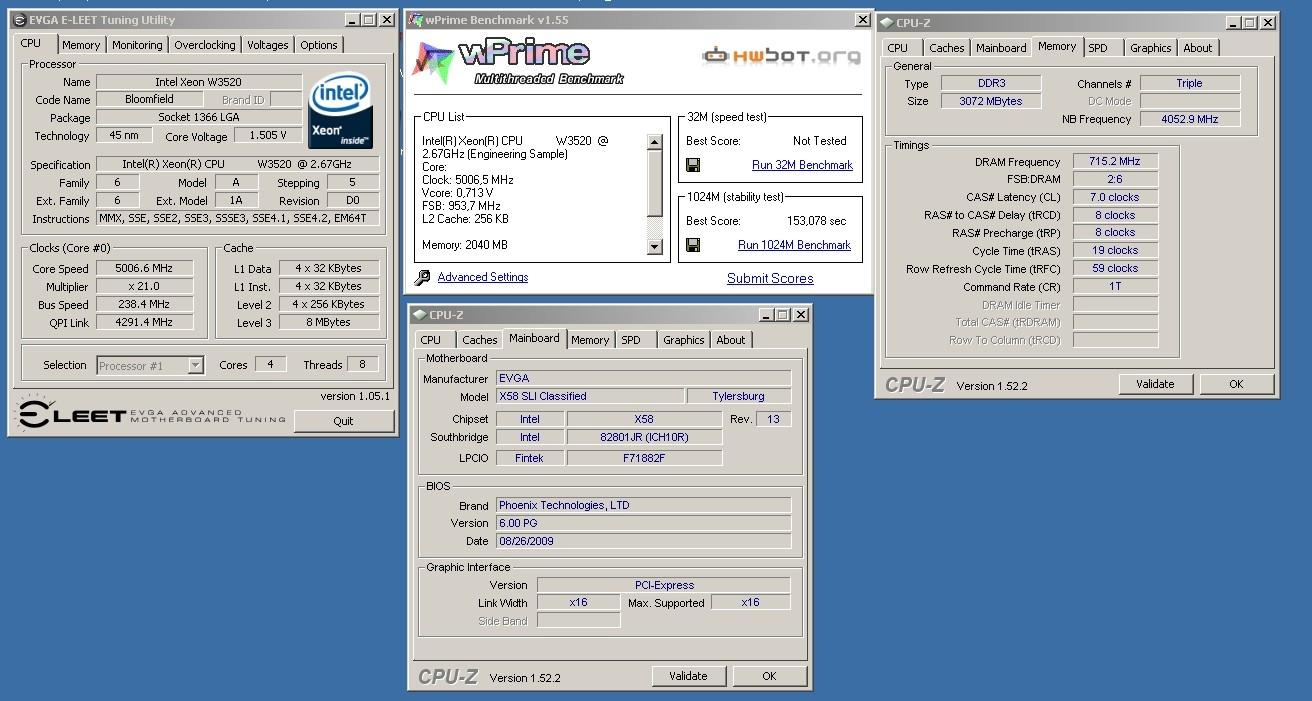This screenshot has height=701, width=1312.
Task: Click Run 1024M Benchmark link
Action: click(x=794, y=245)
